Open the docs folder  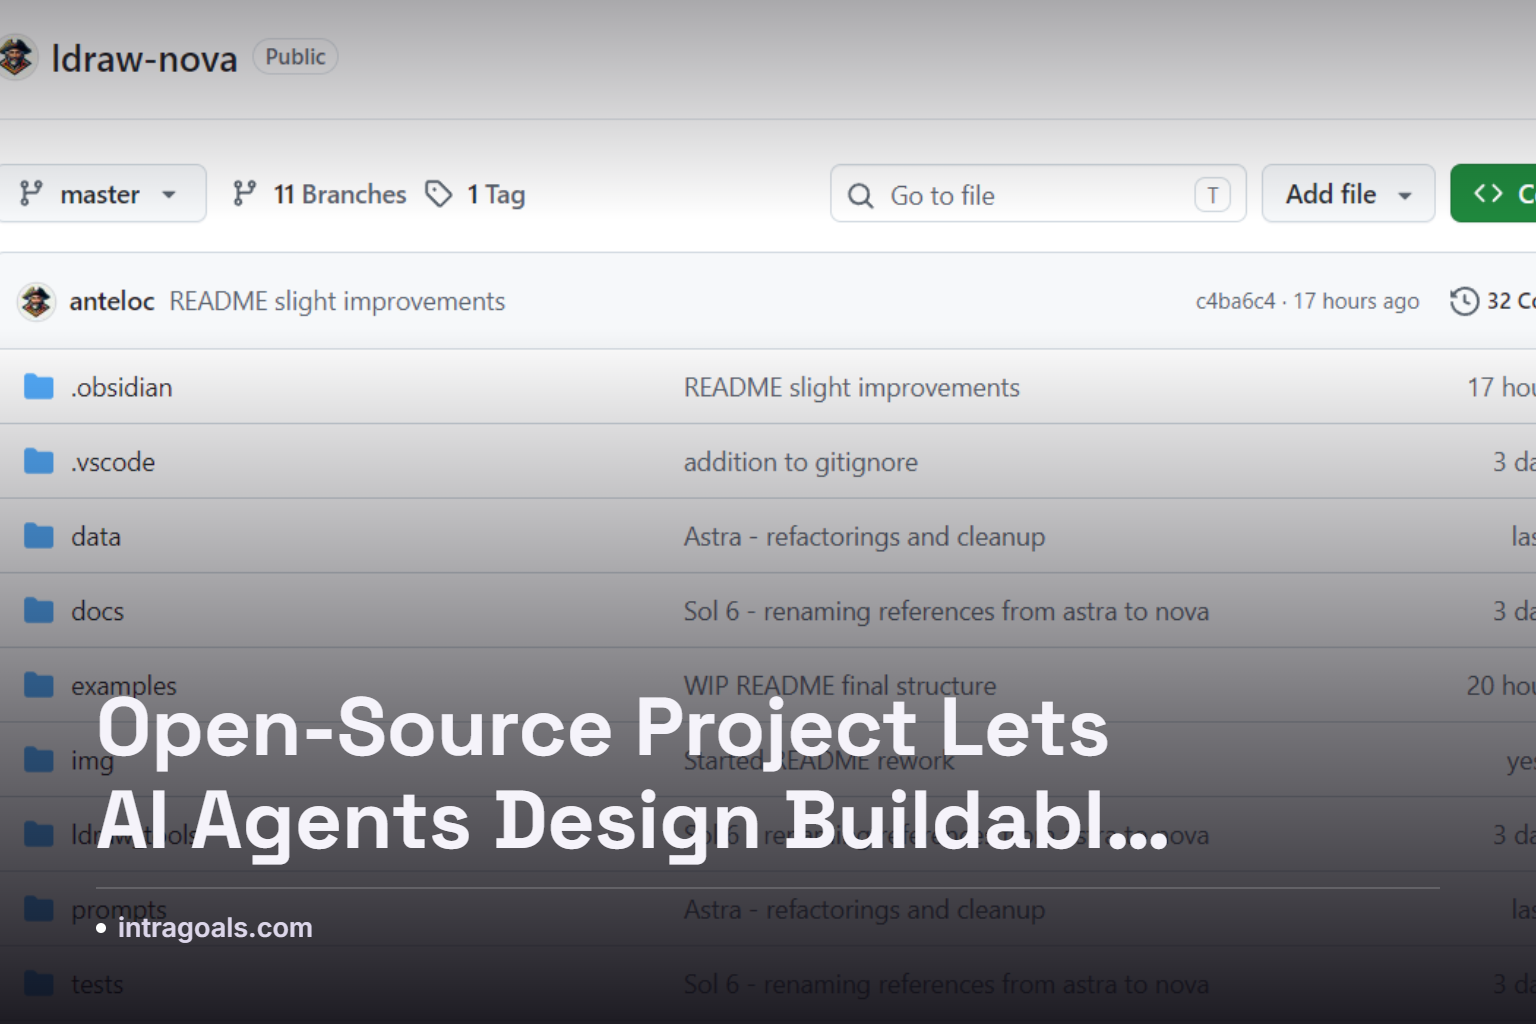[98, 611]
